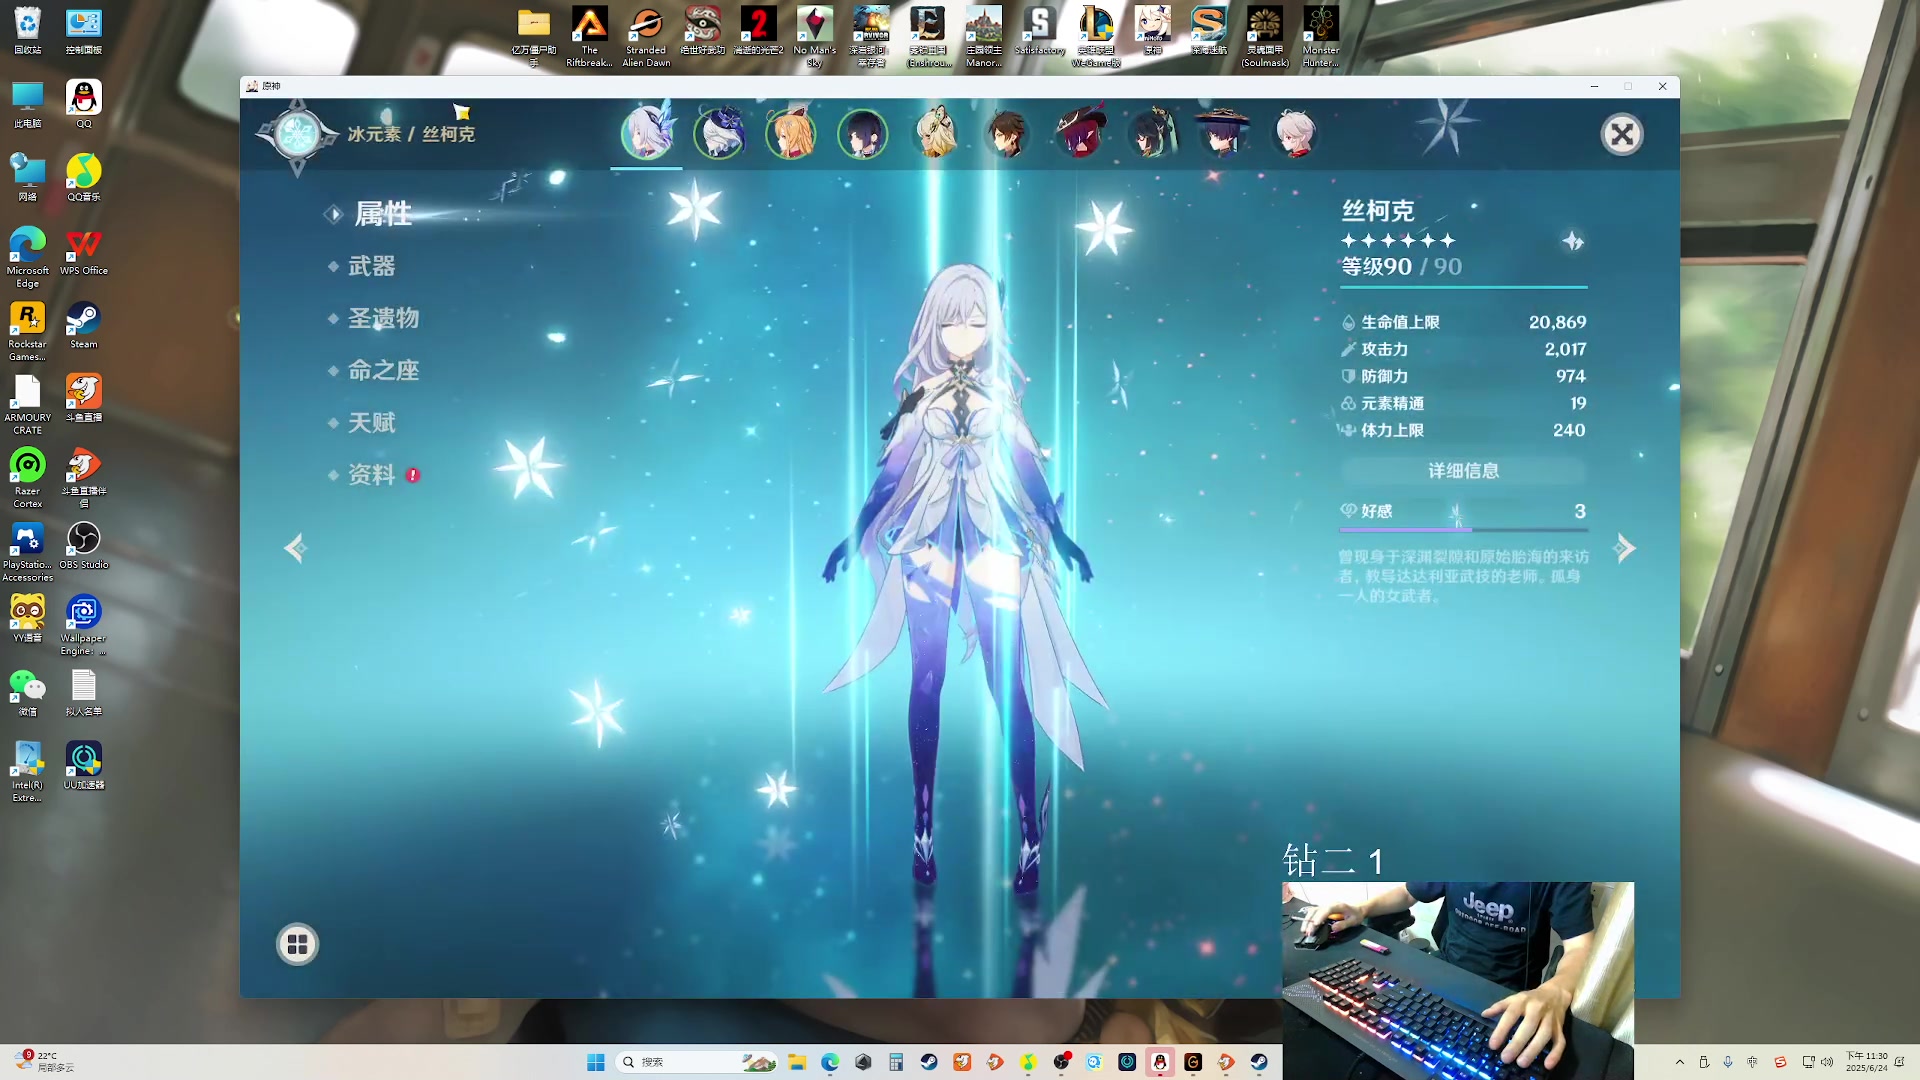Open the Calculator taskbar icon
The width and height of the screenshot is (1920, 1080).
[896, 1062]
